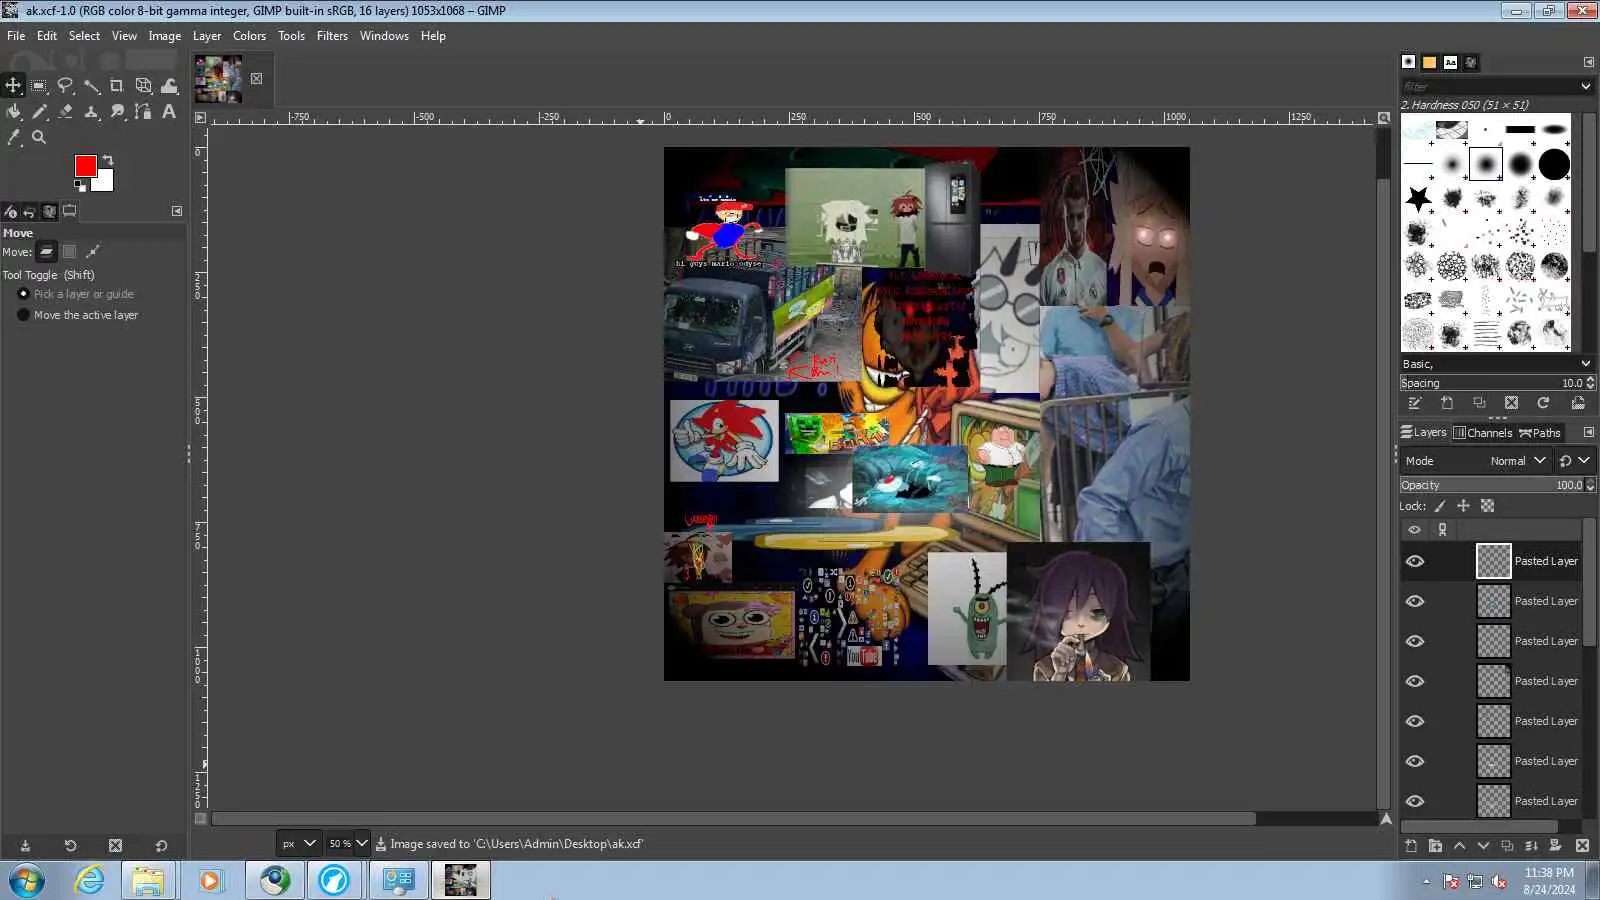
Task: Select the Text tool
Action: click(x=169, y=112)
